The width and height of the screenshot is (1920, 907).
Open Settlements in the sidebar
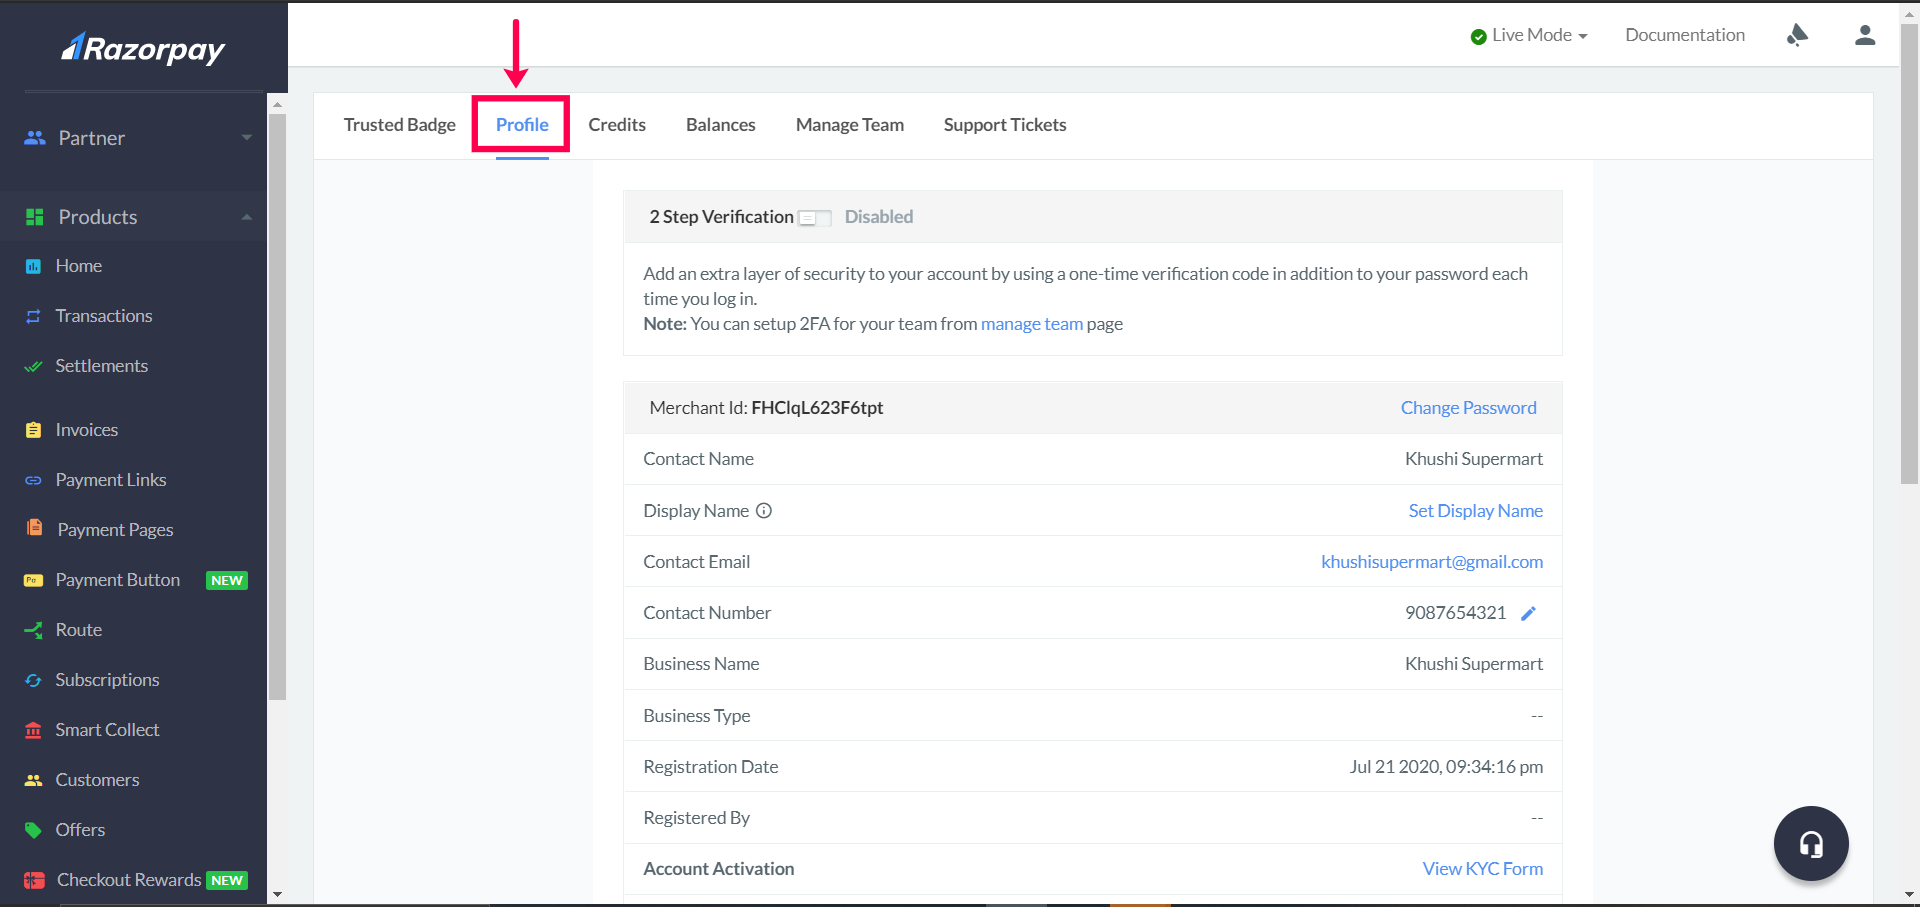101,366
